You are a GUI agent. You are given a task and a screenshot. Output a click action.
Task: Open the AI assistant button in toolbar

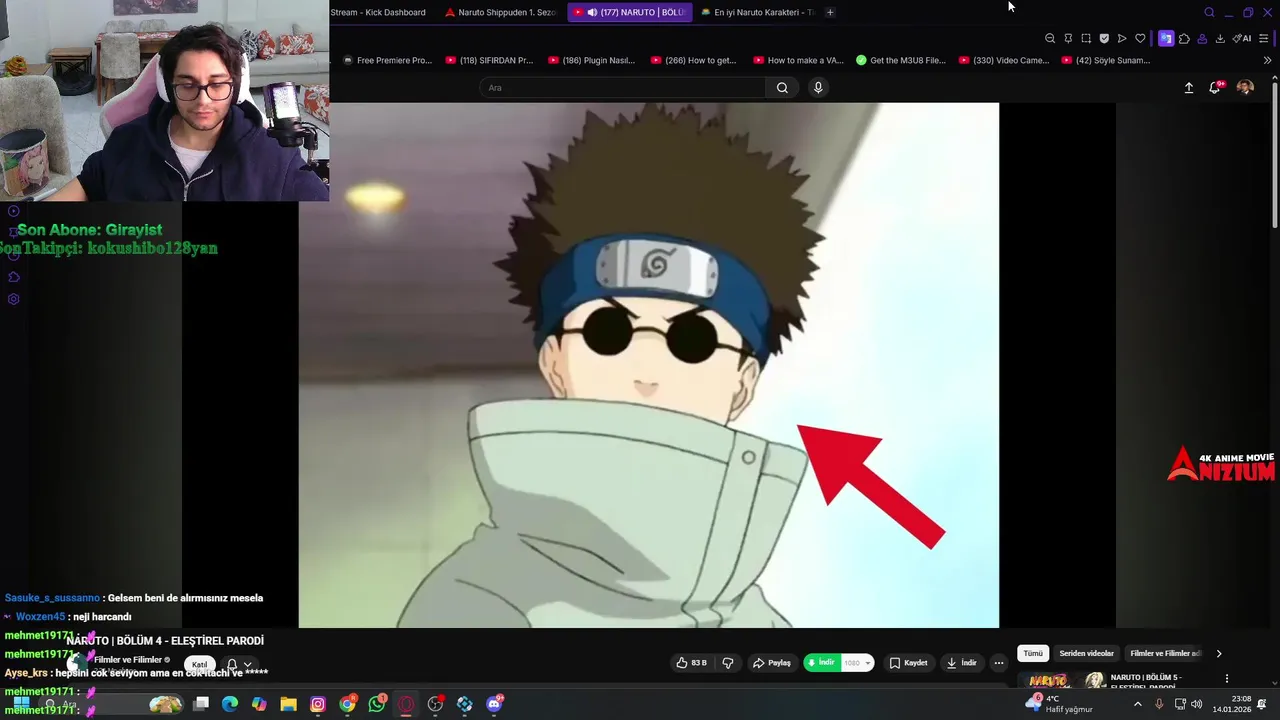click(x=1242, y=38)
